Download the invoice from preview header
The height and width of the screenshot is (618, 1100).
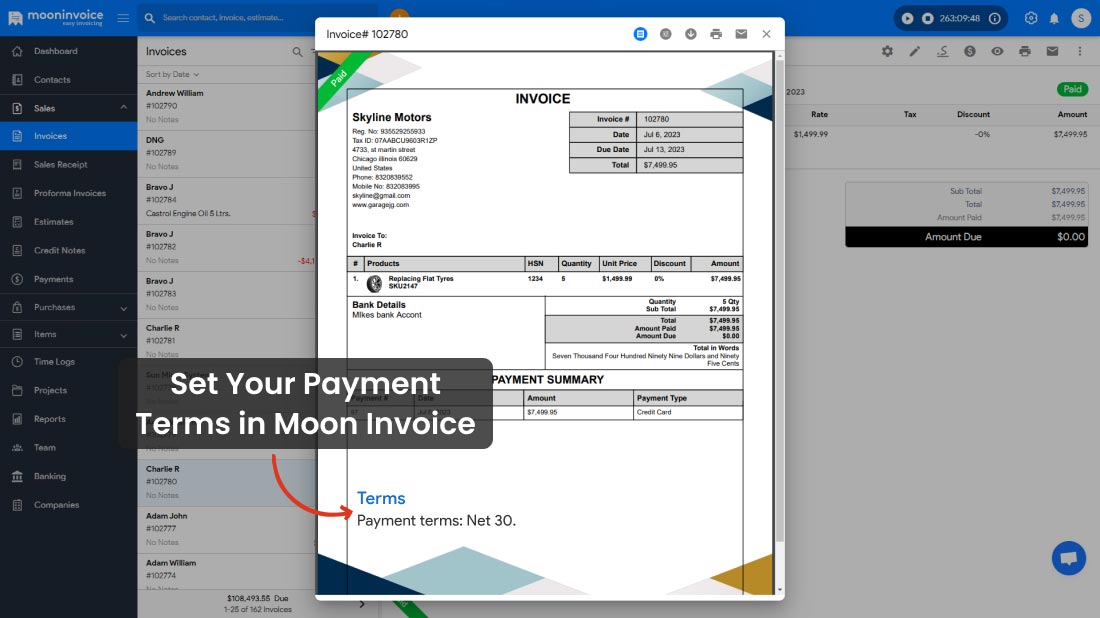(691, 34)
